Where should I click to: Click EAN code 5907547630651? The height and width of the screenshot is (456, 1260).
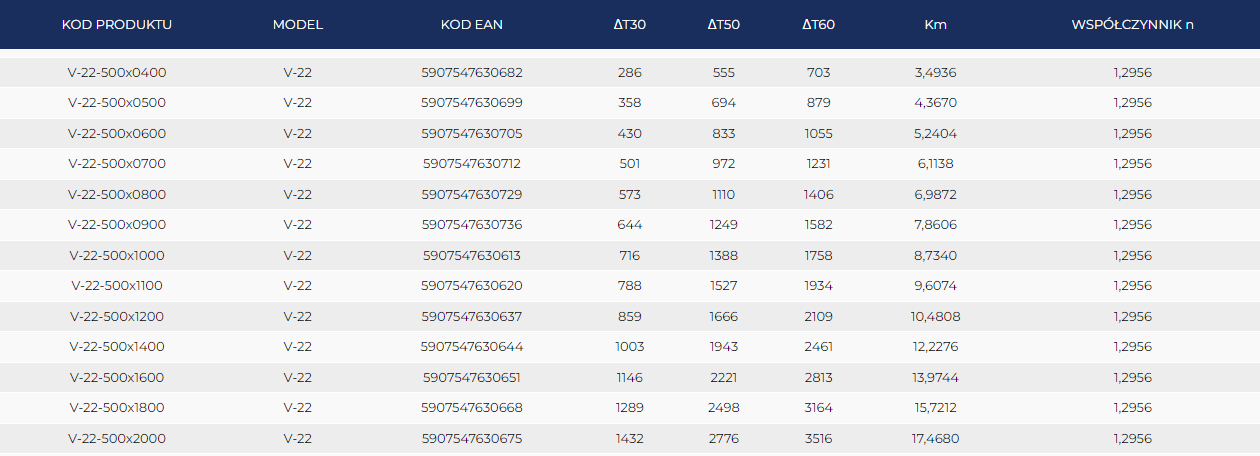click(x=472, y=378)
